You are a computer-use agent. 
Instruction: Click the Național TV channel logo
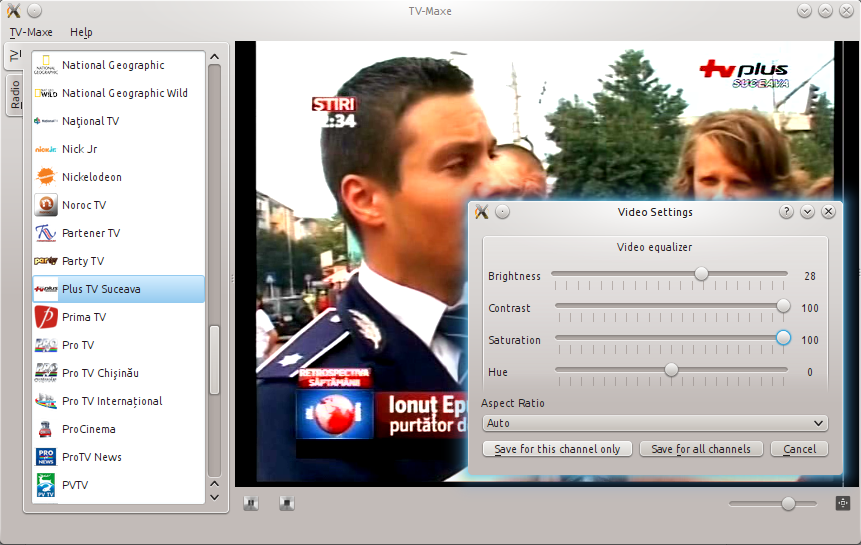46,121
